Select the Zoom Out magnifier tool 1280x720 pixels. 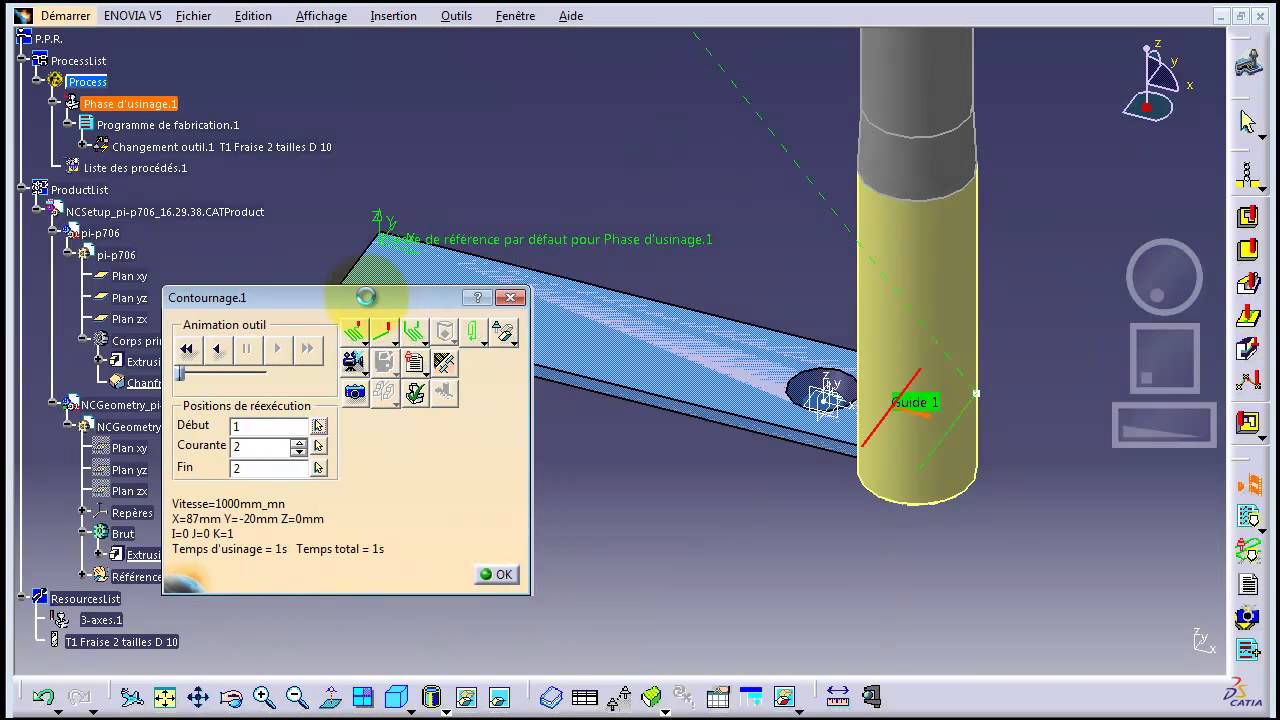(x=297, y=697)
